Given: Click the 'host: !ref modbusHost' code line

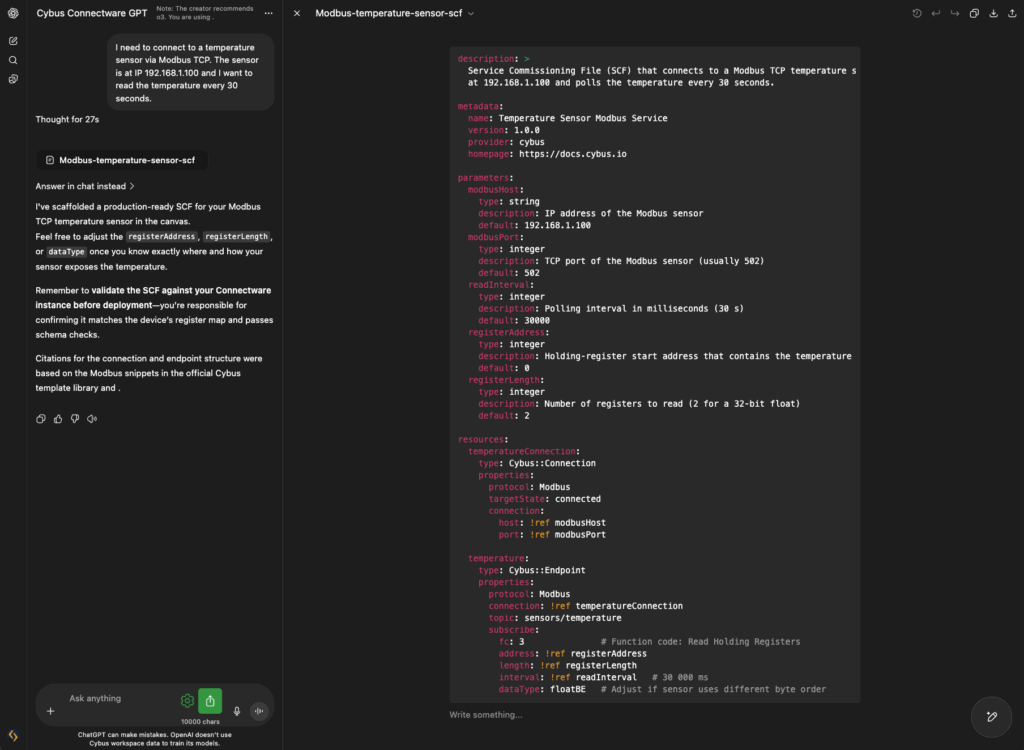Looking at the screenshot, I should coord(552,523).
